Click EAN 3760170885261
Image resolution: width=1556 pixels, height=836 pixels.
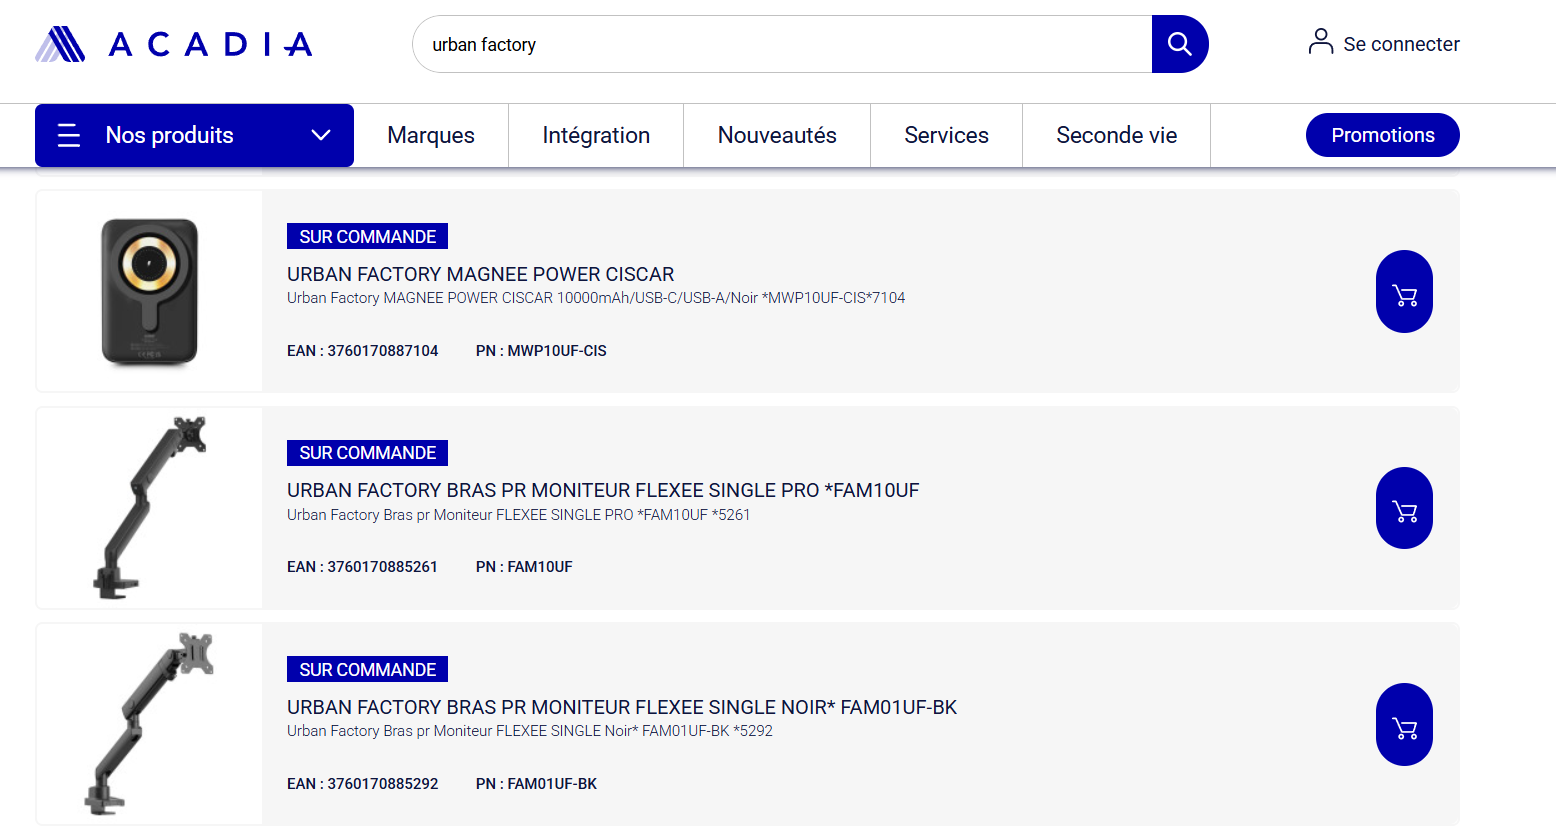pyautogui.click(x=362, y=567)
